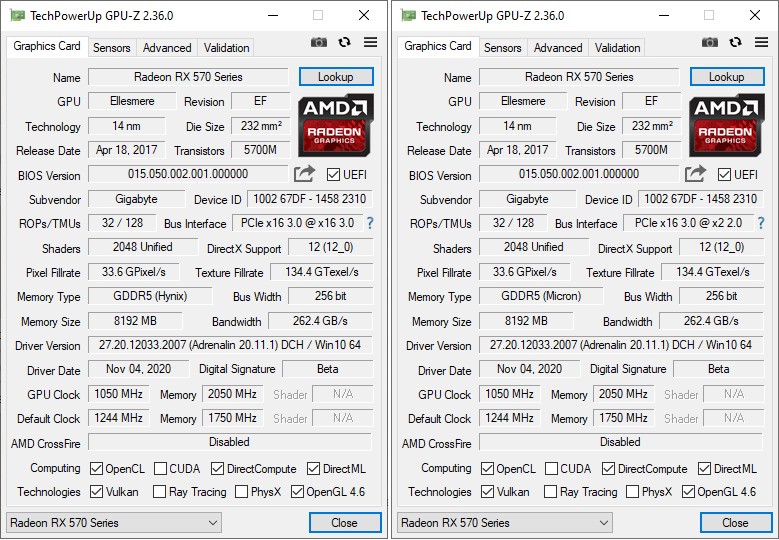Click Bus Interface question mark, right window
Viewport: 779px width, 540px height.
click(x=761, y=223)
